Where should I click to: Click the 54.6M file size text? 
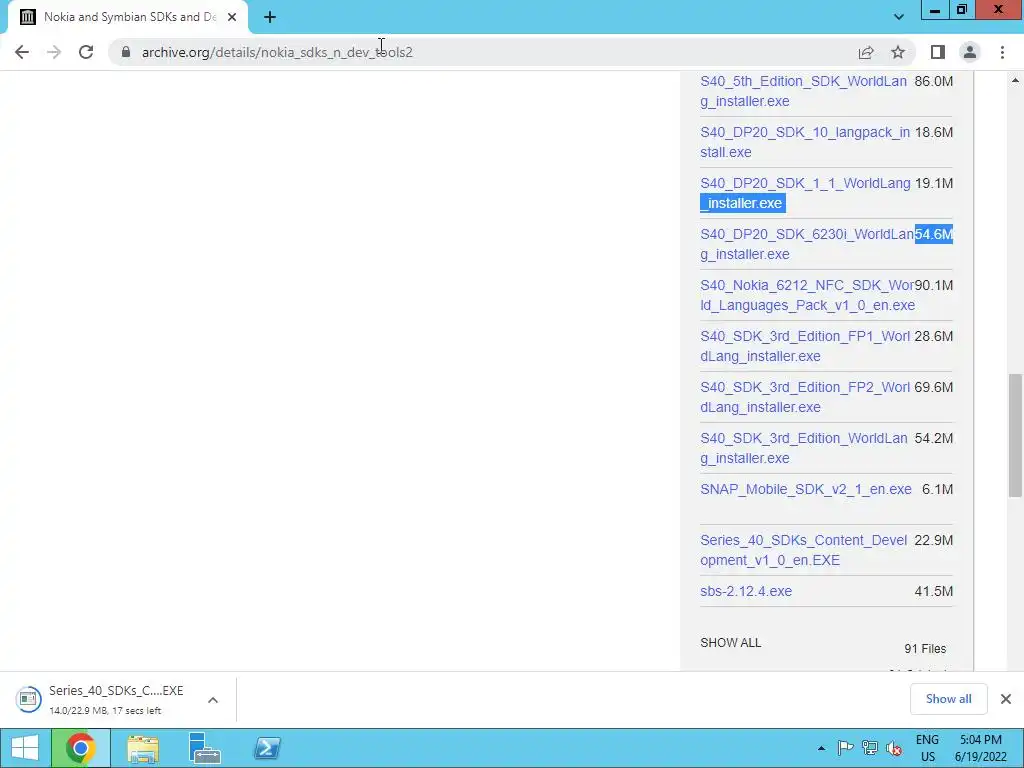[x=934, y=234]
